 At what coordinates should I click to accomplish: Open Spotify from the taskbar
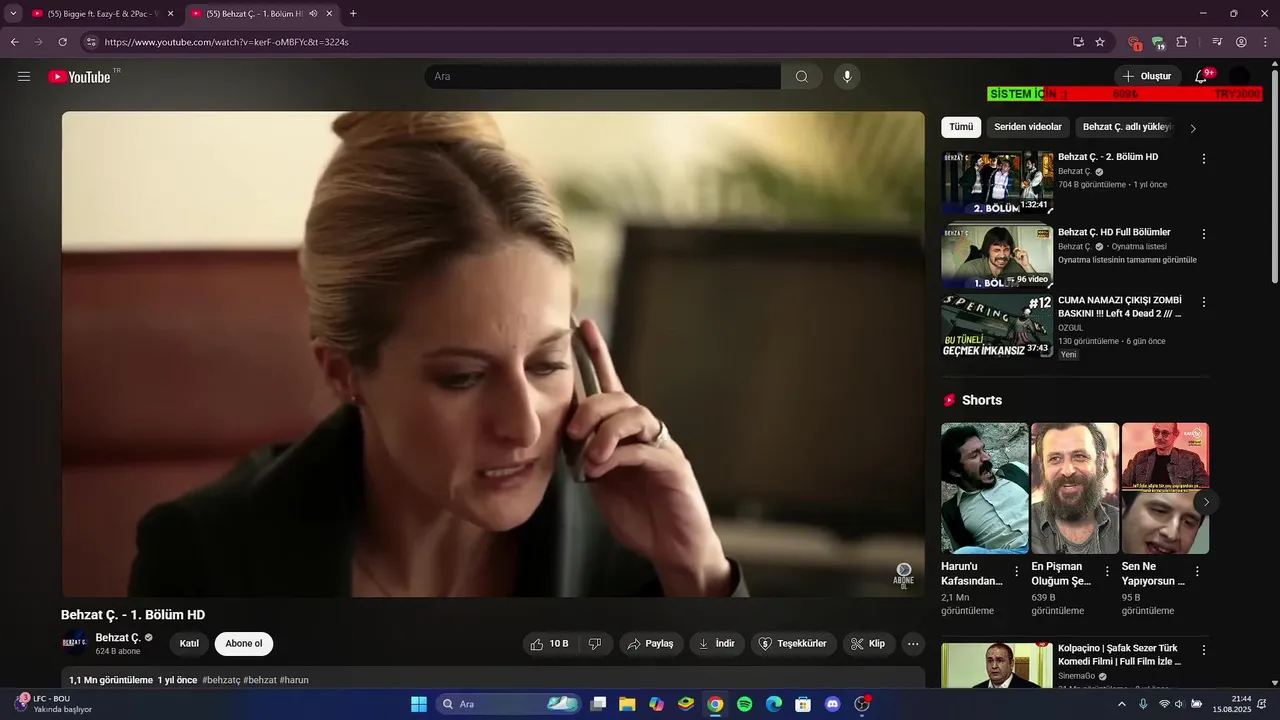pyautogui.click(x=744, y=704)
